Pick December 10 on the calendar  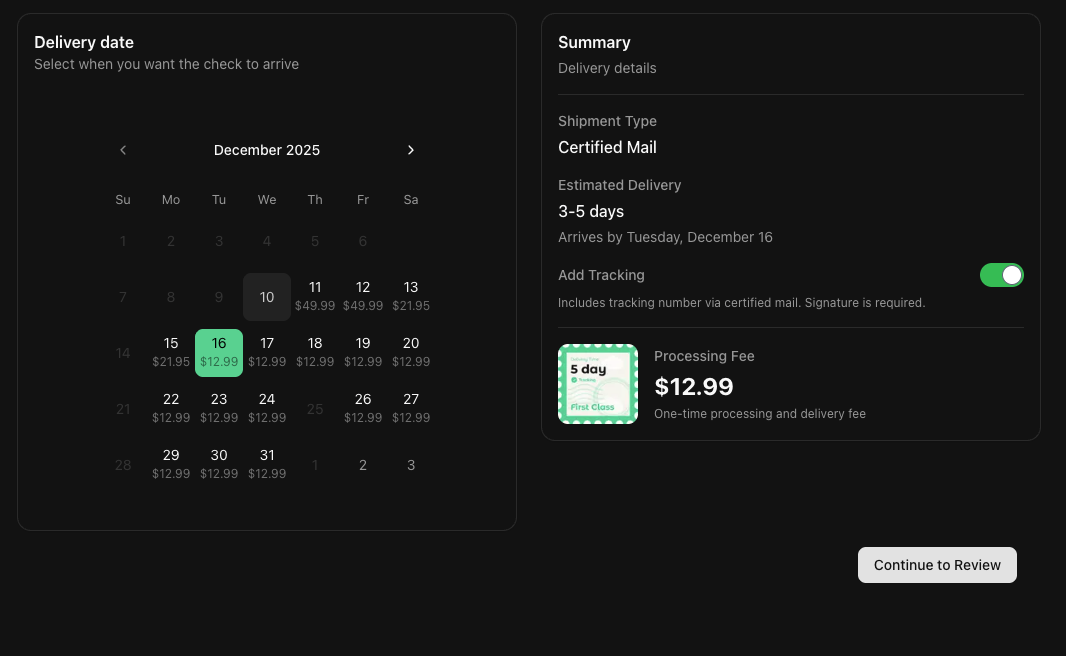pyautogui.click(x=267, y=297)
